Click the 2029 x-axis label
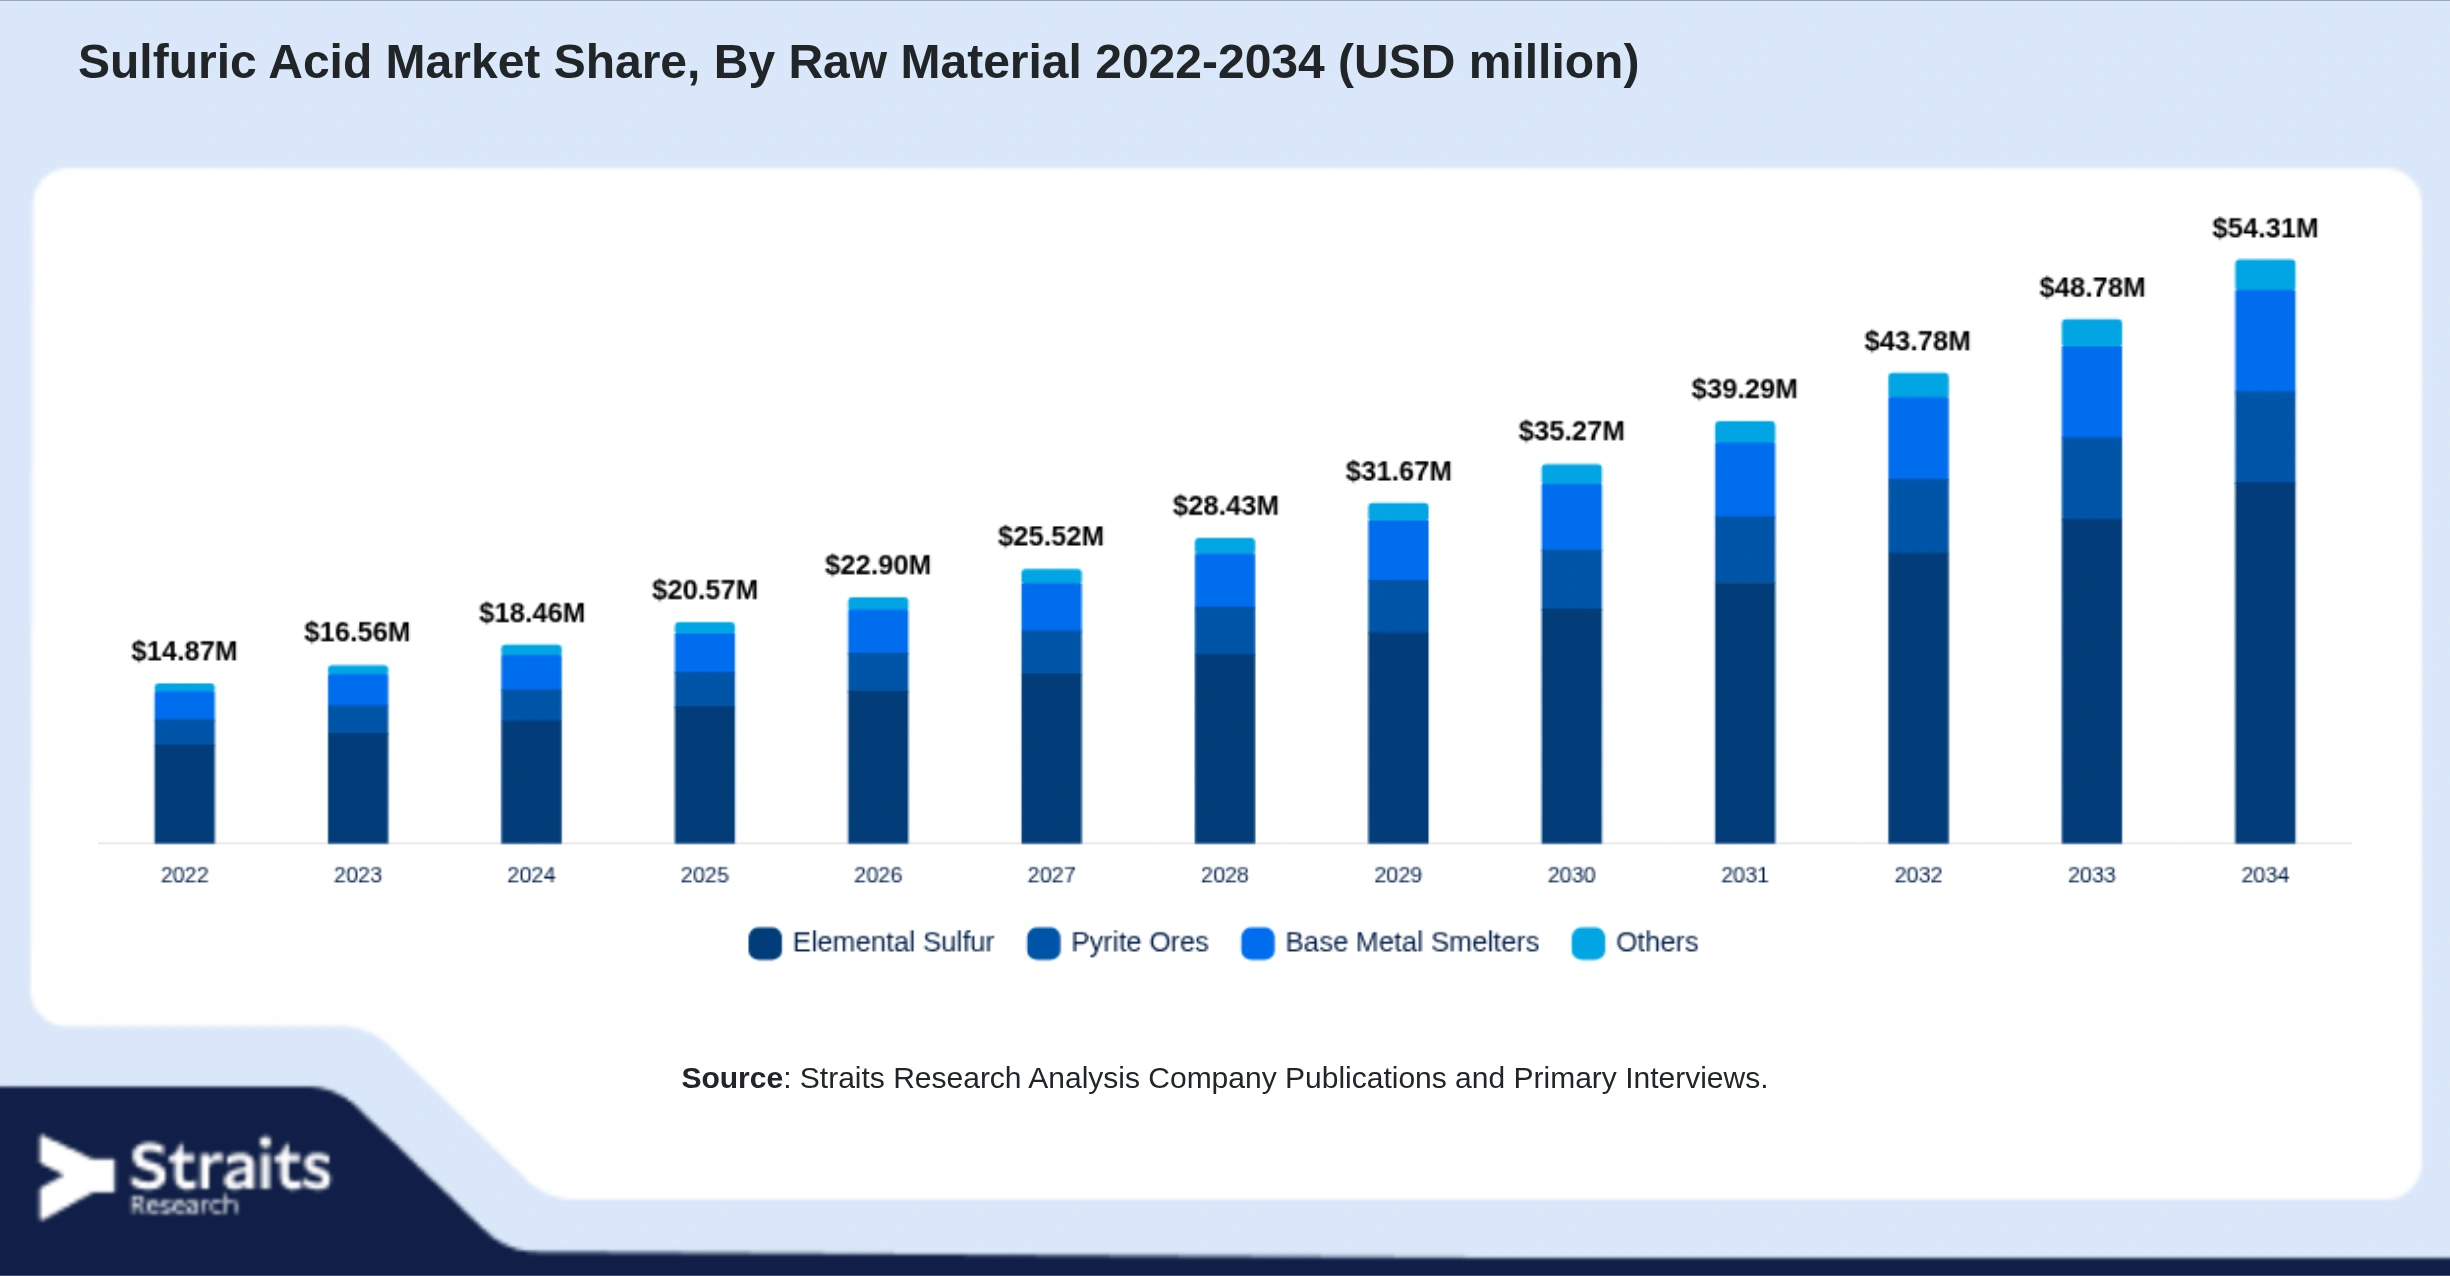 (x=1398, y=875)
